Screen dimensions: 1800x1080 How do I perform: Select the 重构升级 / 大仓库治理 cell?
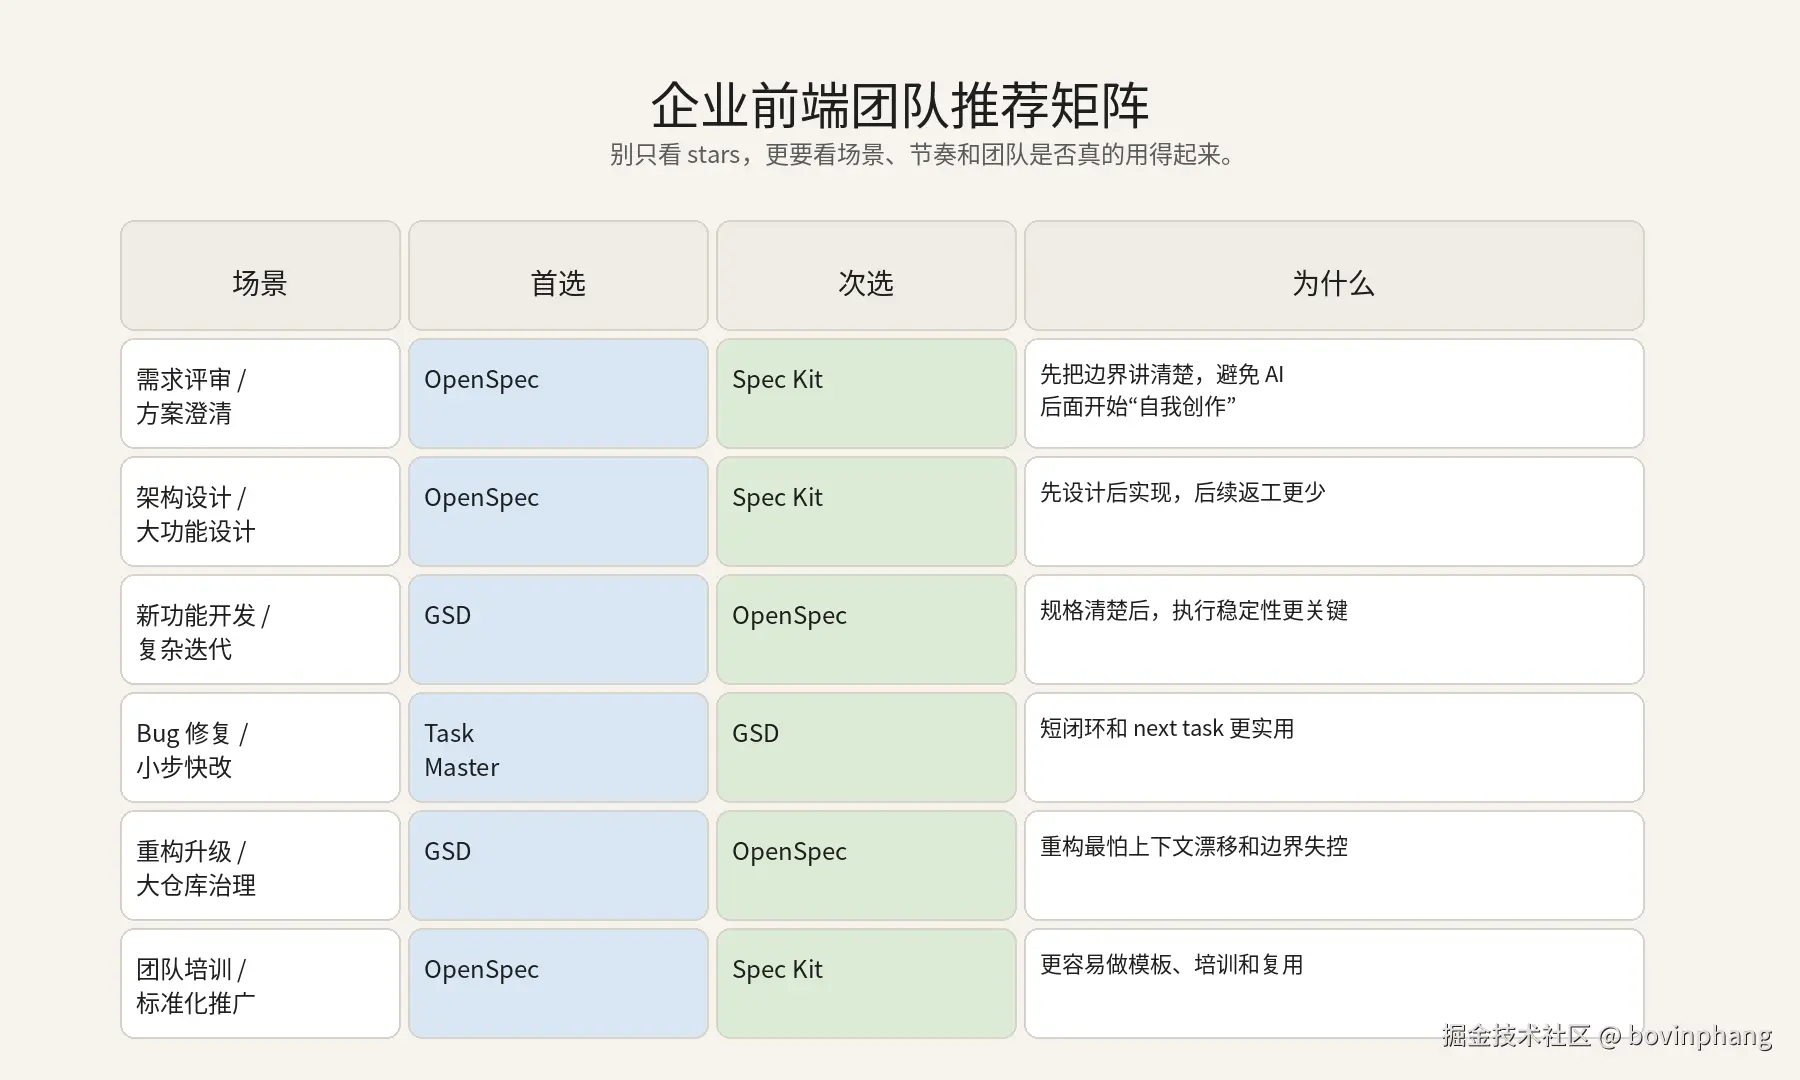pos(260,866)
